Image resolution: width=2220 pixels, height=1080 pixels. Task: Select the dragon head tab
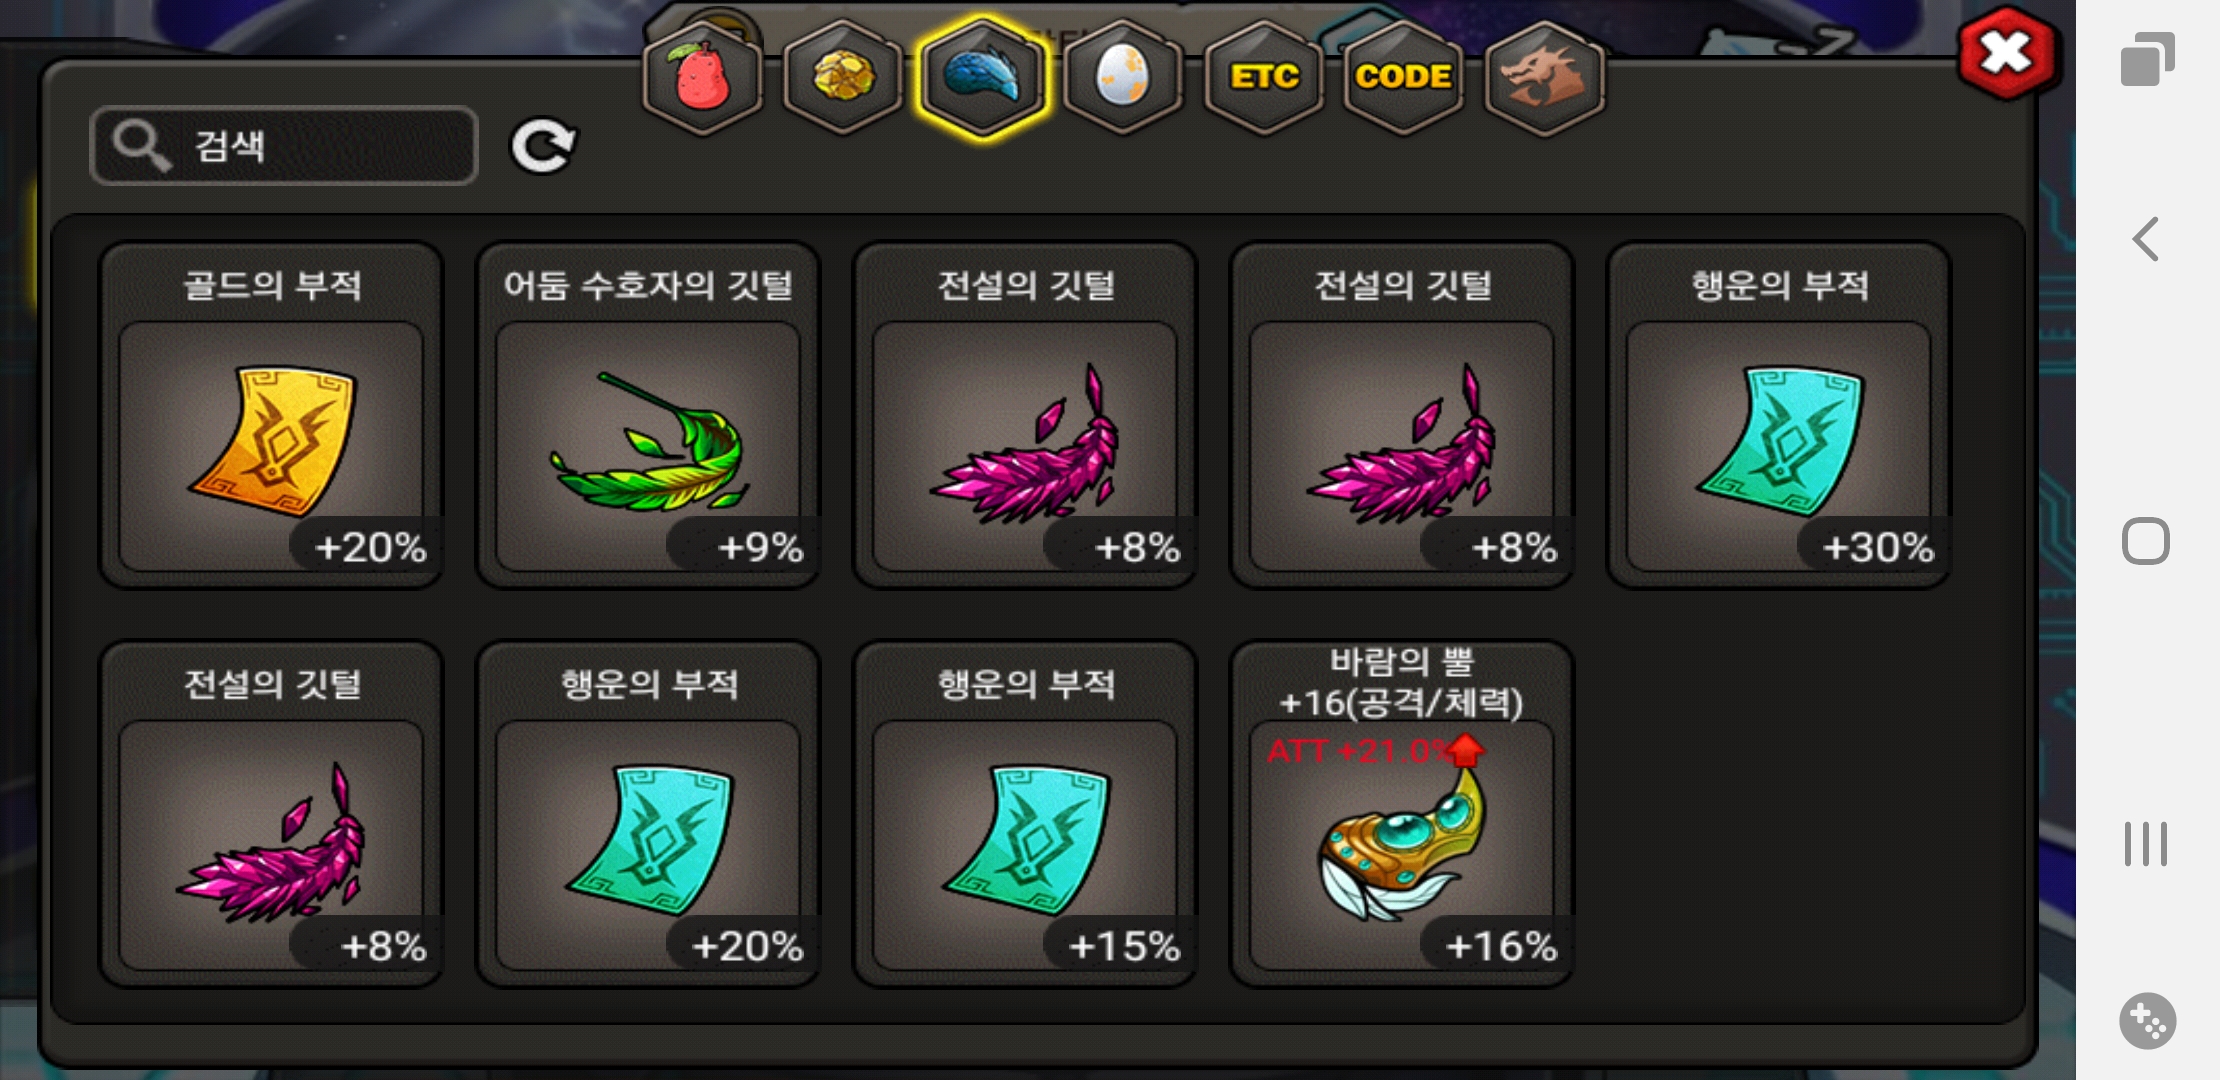(1544, 77)
